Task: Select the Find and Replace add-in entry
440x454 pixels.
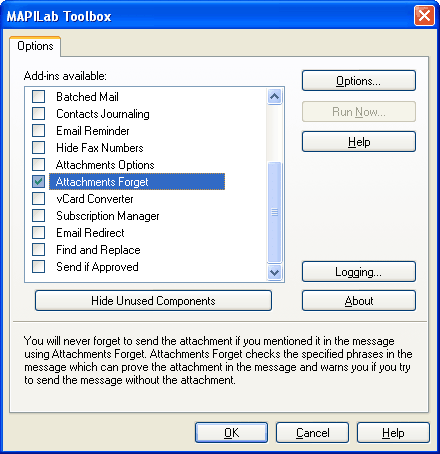Action: 98,250
